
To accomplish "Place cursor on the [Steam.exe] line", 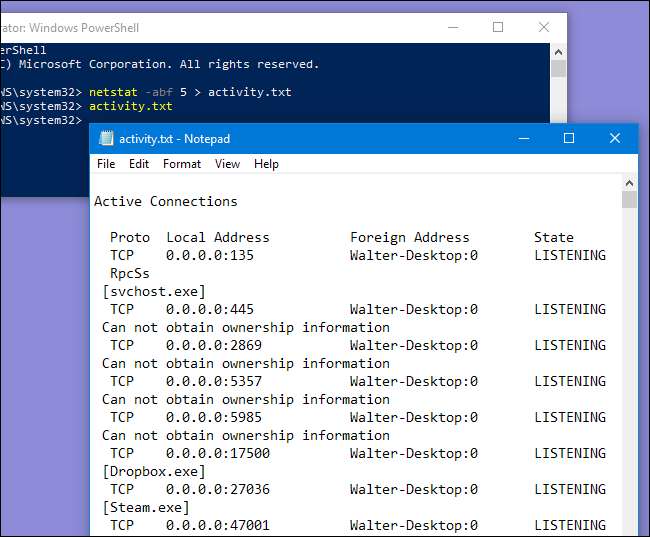I will (146, 507).
